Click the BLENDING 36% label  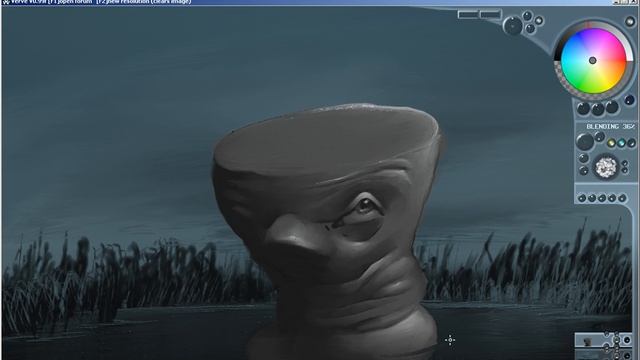tap(610, 127)
